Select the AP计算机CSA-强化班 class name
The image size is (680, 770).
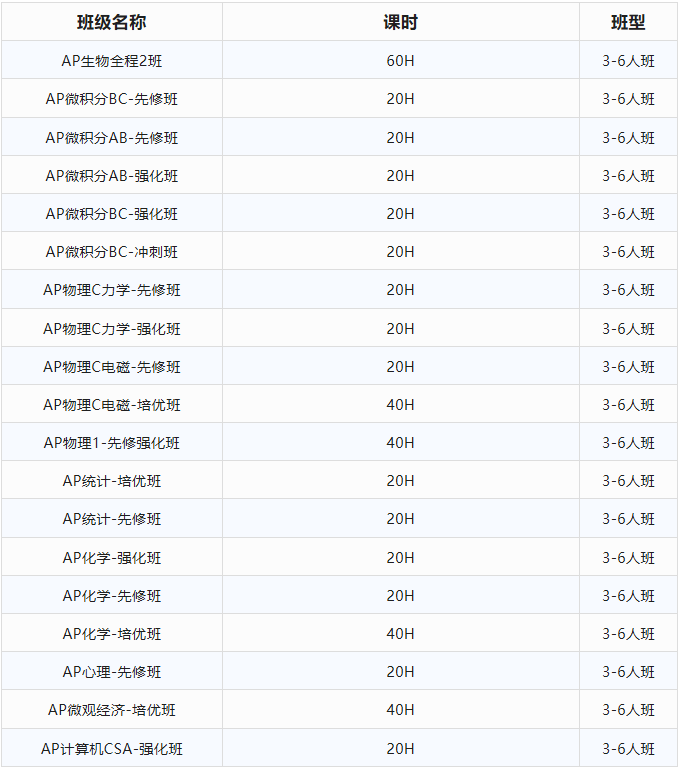112,748
